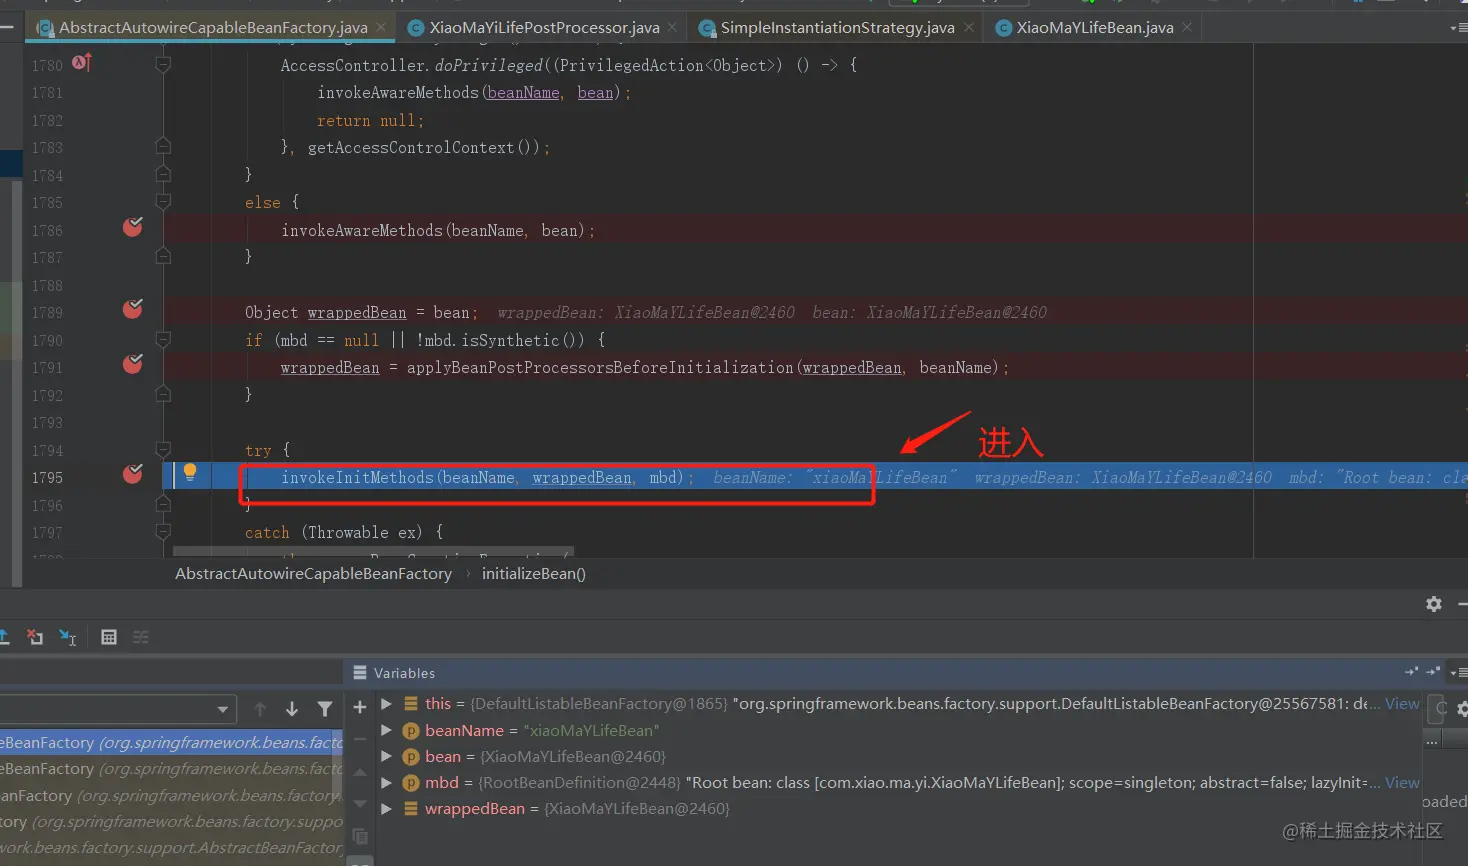Click the search field right of Variables
The height and width of the screenshot is (866, 1468).
coord(1436,709)
